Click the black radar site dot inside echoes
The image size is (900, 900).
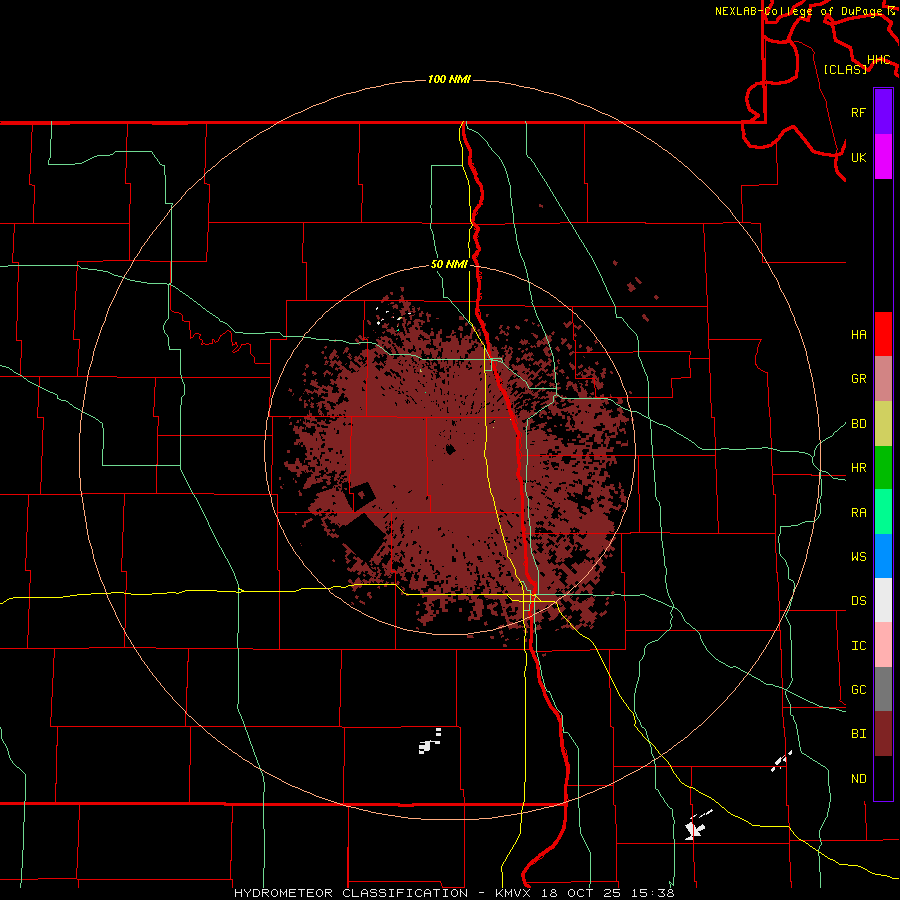450,449
